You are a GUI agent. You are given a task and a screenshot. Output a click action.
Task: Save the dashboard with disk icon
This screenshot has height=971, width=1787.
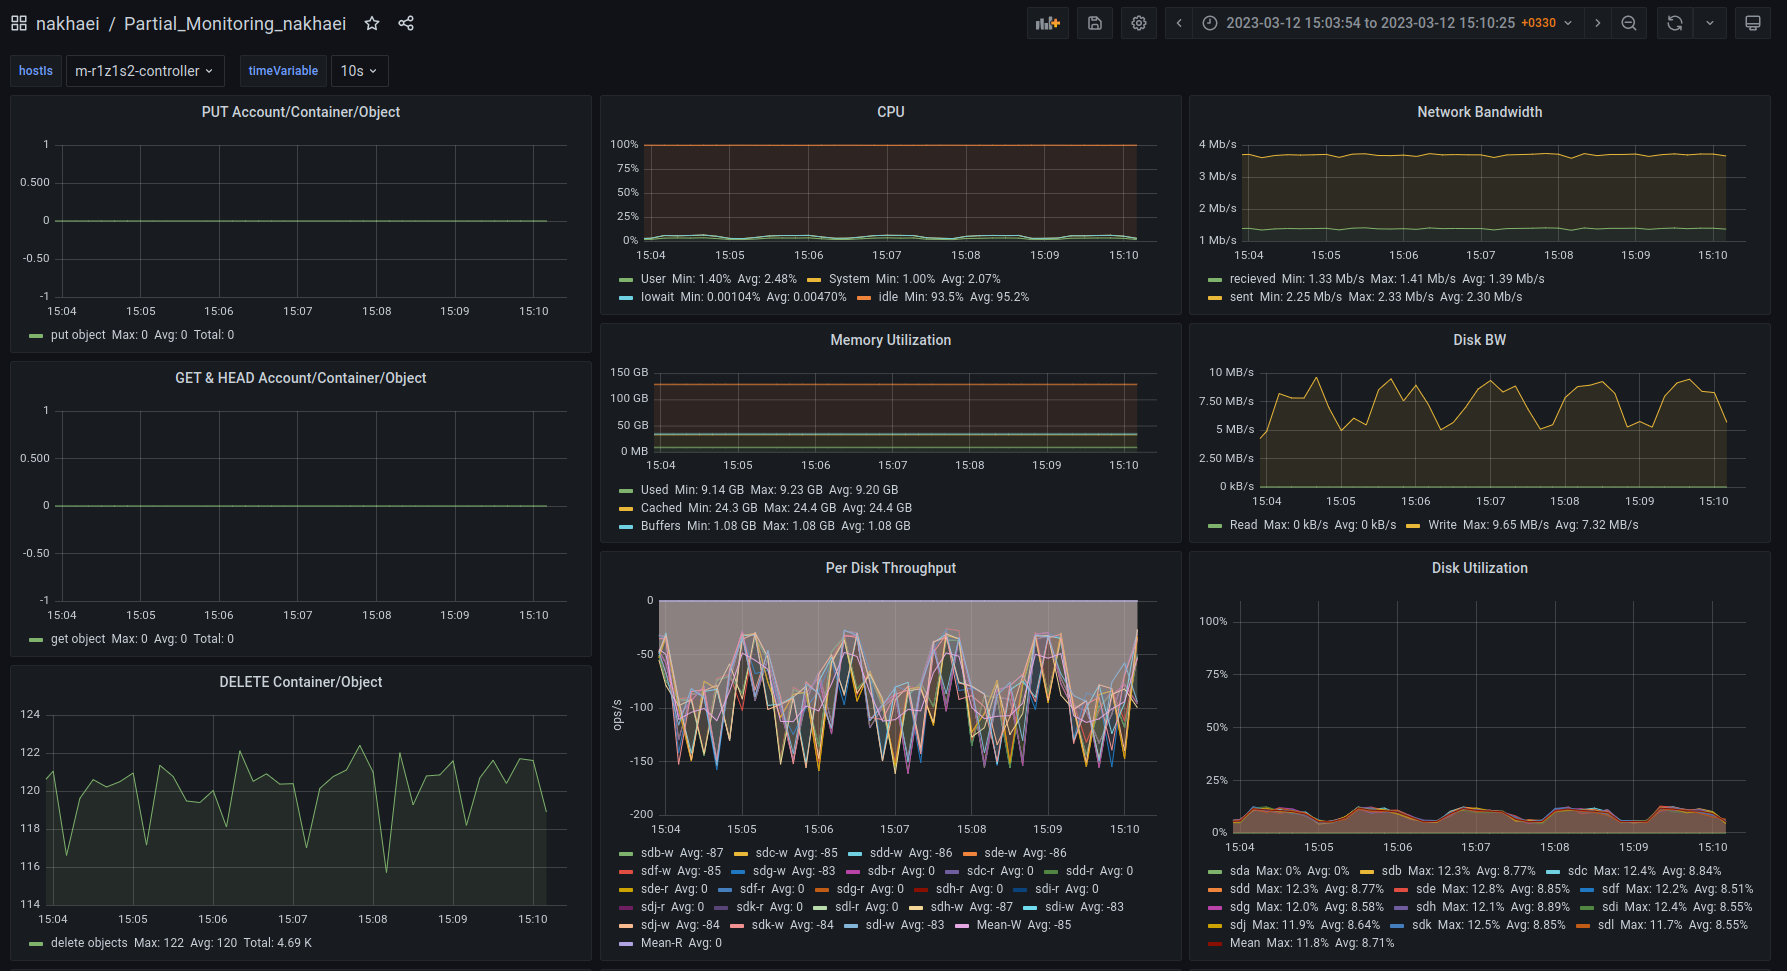(1095, 23)
